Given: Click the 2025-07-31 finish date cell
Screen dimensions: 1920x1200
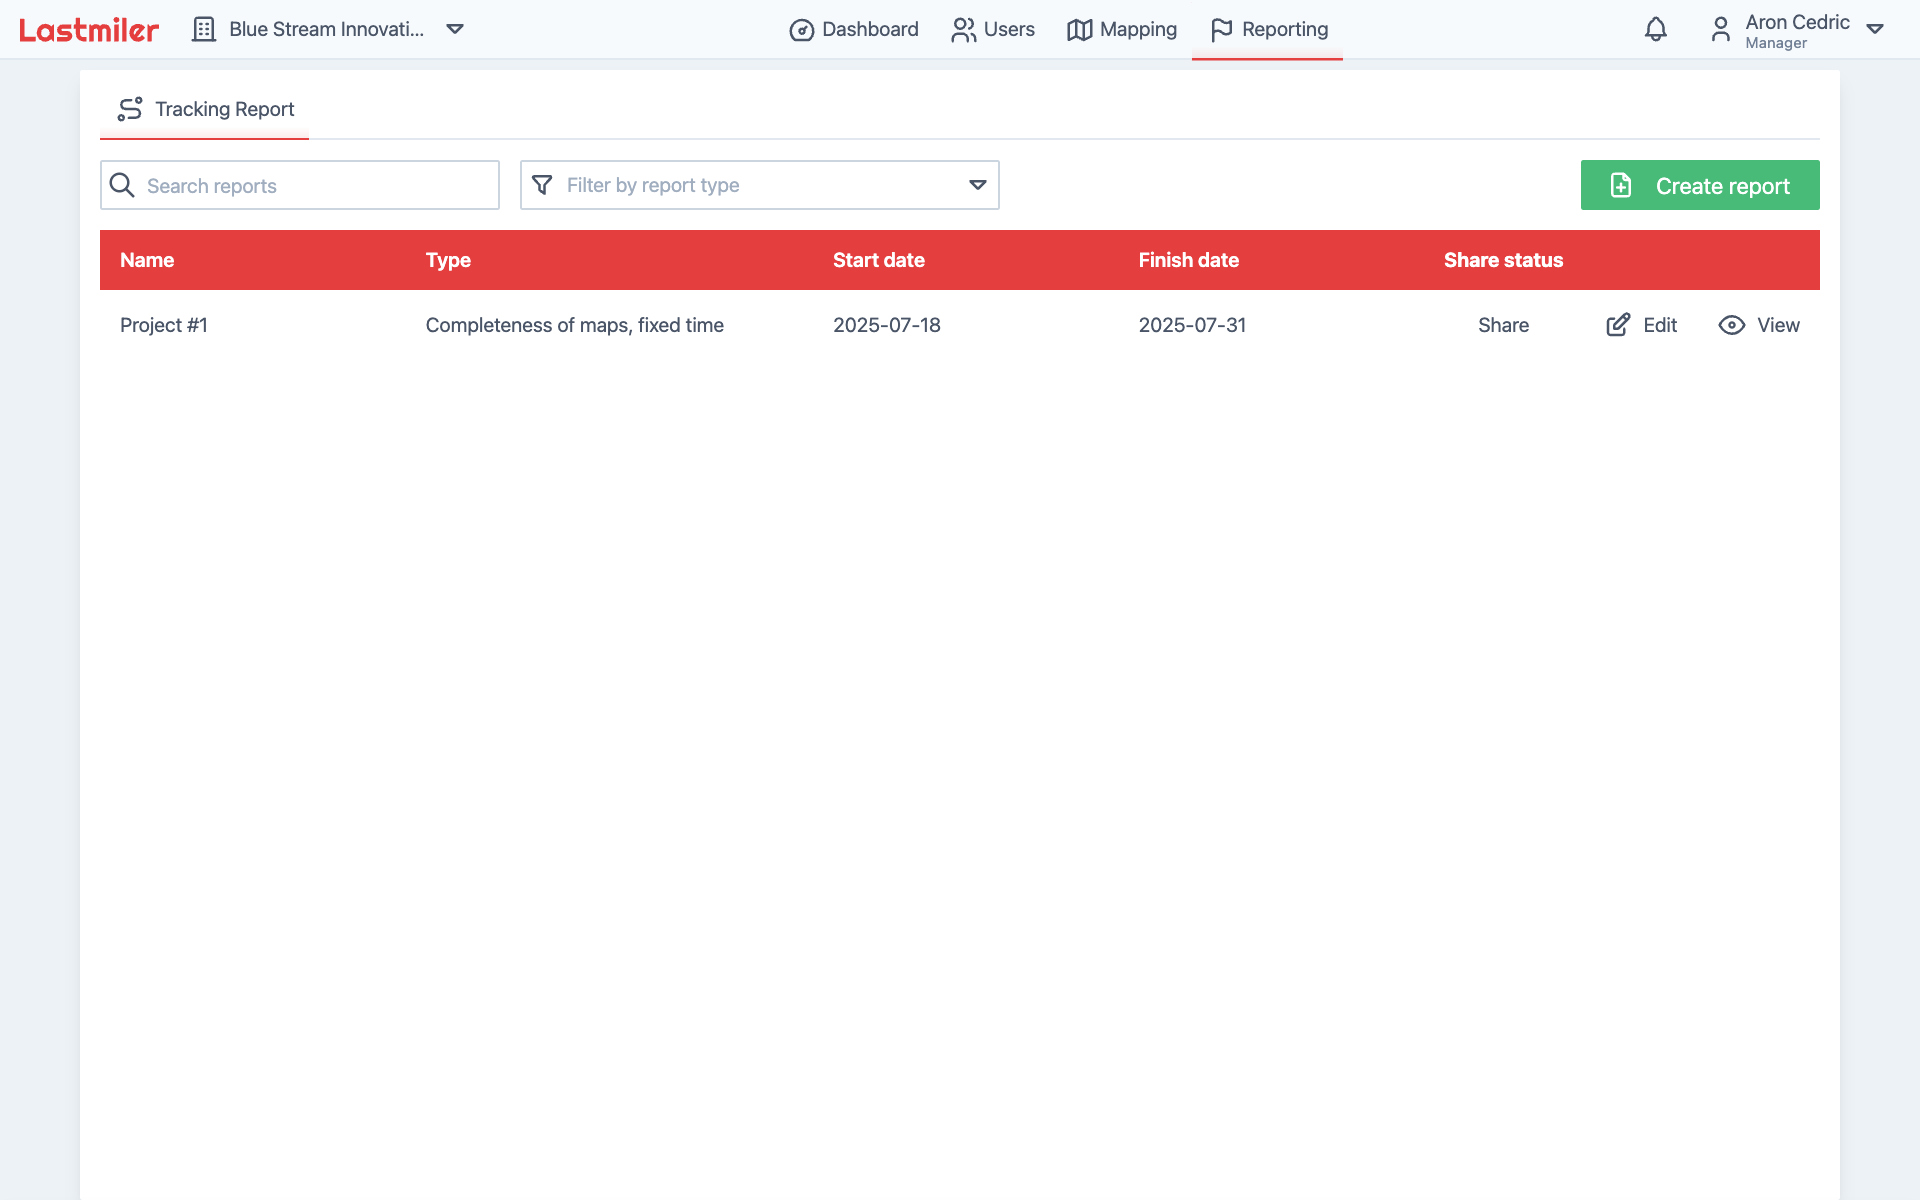Looking at the screenshot, I should (x=1193, y=325).
